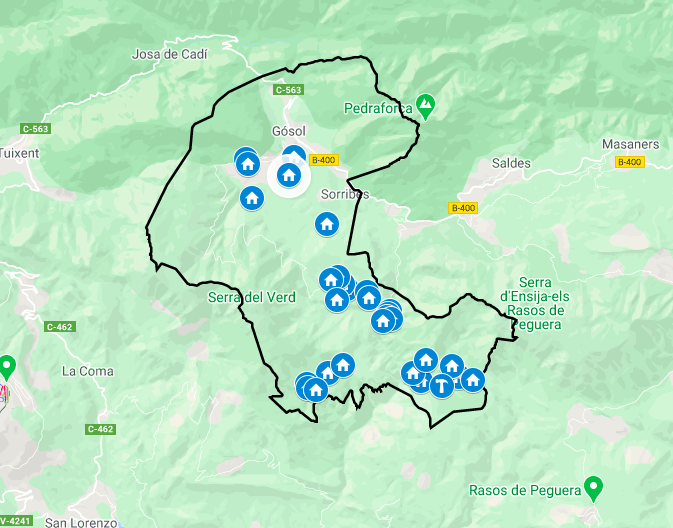Select the hammer tool marker
The width and height of the screenshot is (673, 528).
point(442,385)
